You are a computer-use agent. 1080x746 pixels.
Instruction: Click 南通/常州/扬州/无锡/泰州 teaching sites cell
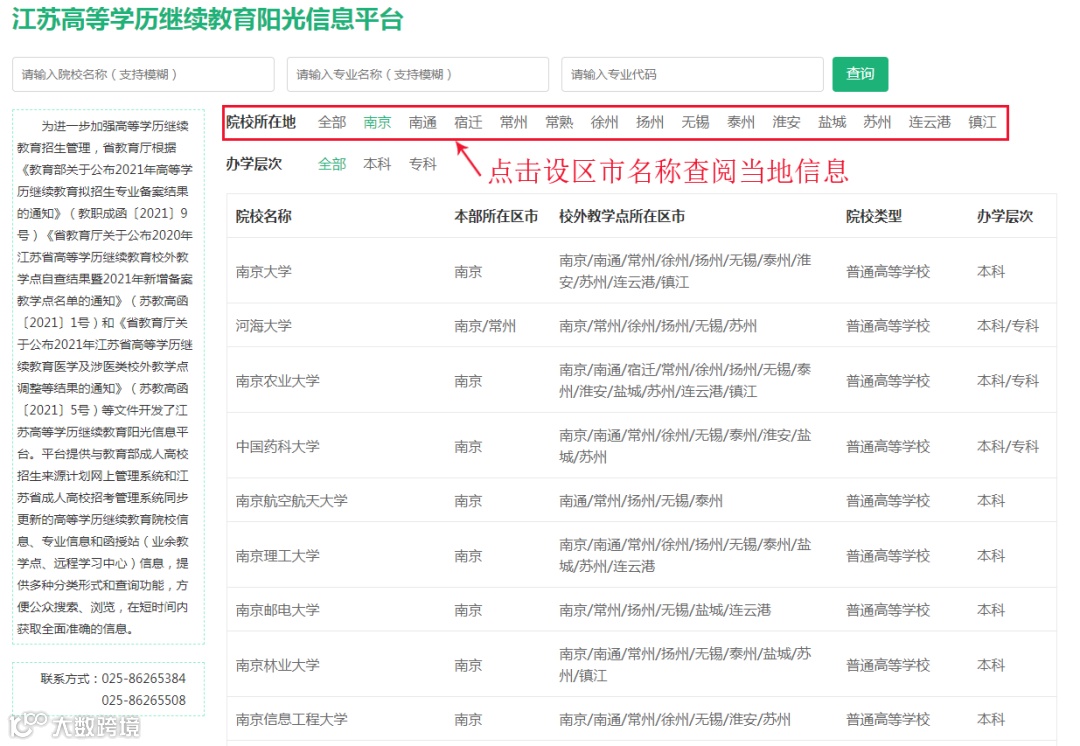[641, 501]
